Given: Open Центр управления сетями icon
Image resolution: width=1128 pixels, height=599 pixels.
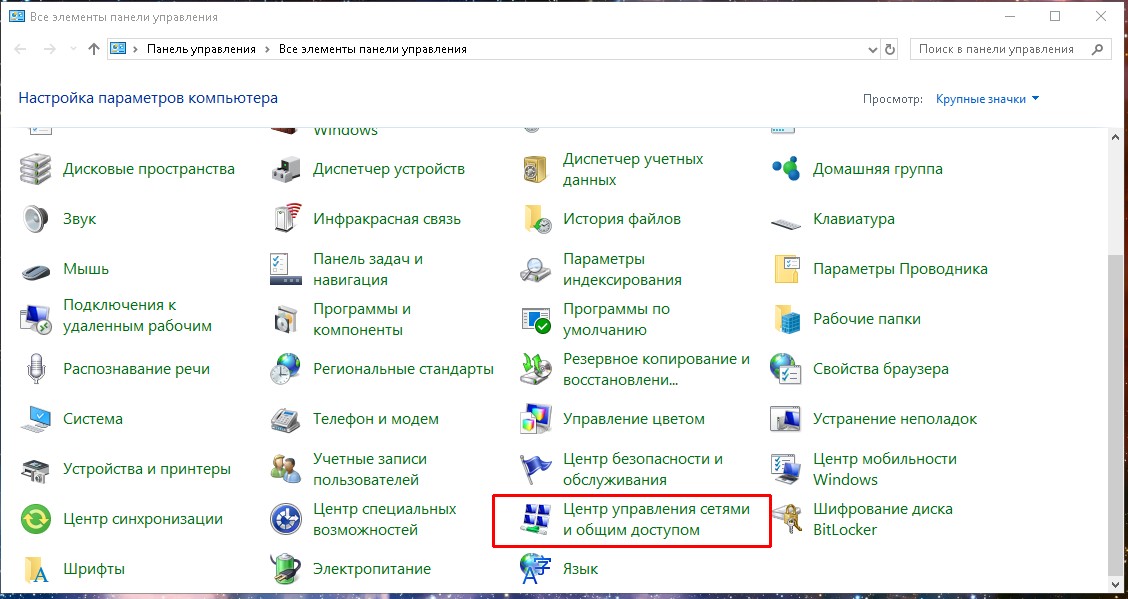Looking at the screenshot, I should tap(535, 518).
